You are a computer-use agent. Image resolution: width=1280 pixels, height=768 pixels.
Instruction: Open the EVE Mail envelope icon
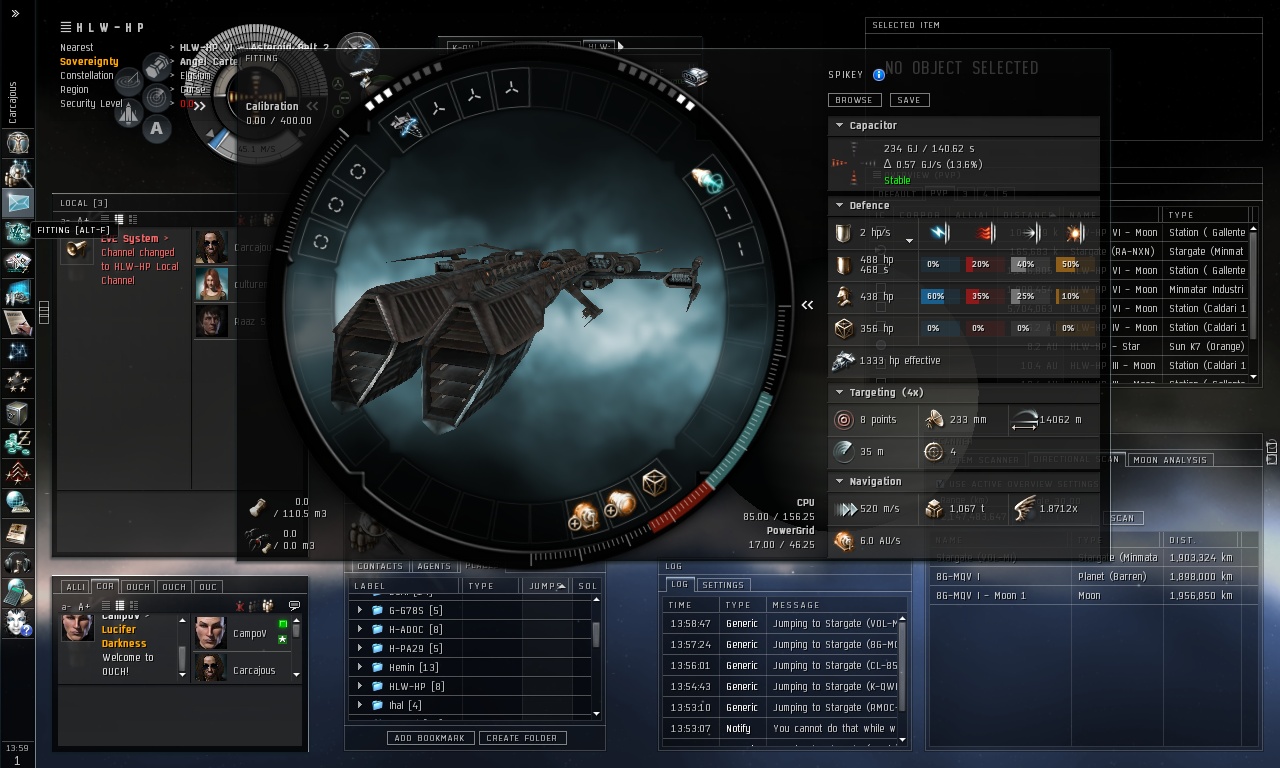coord(18,203)
